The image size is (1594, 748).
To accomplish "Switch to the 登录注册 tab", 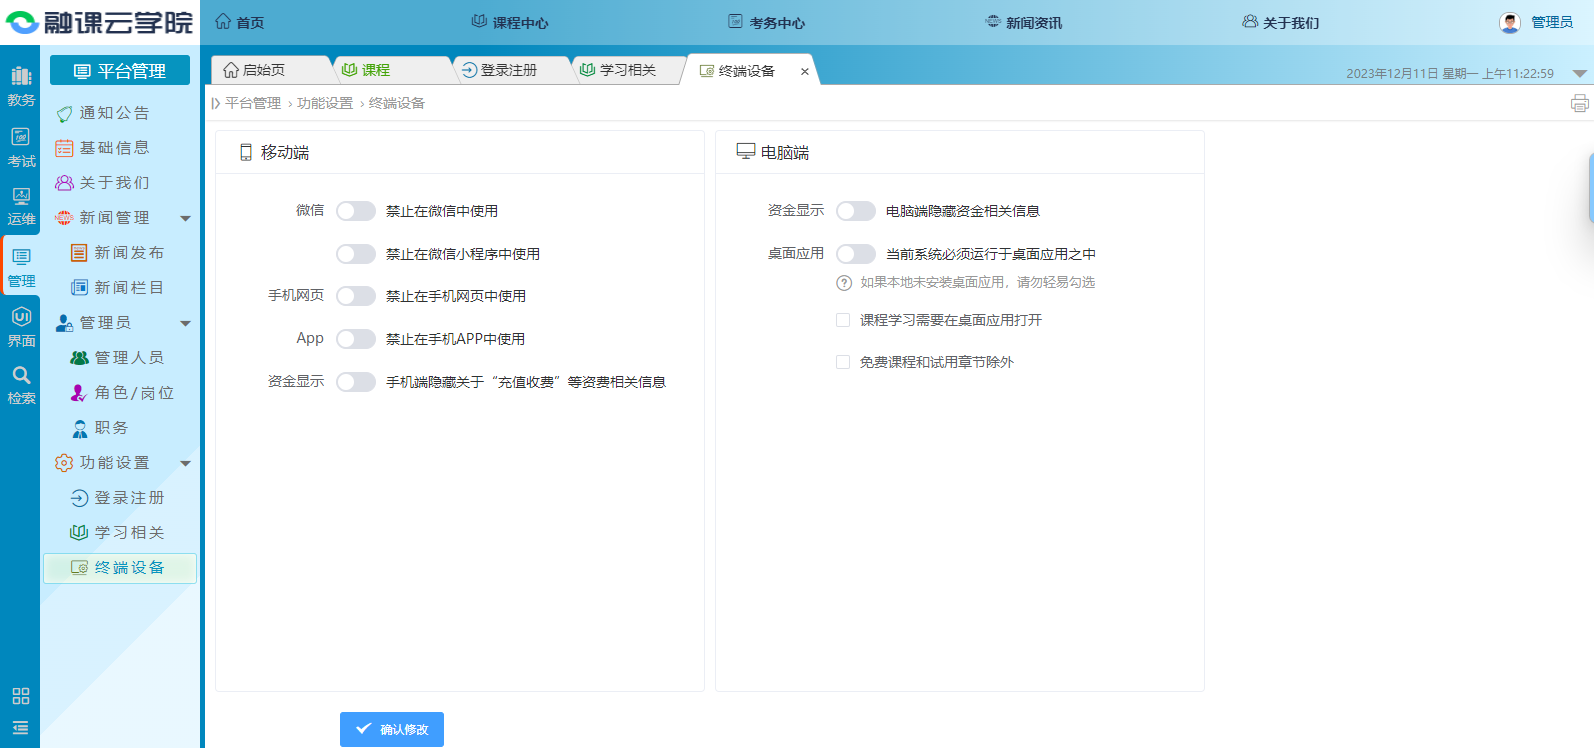I will 508,70.
